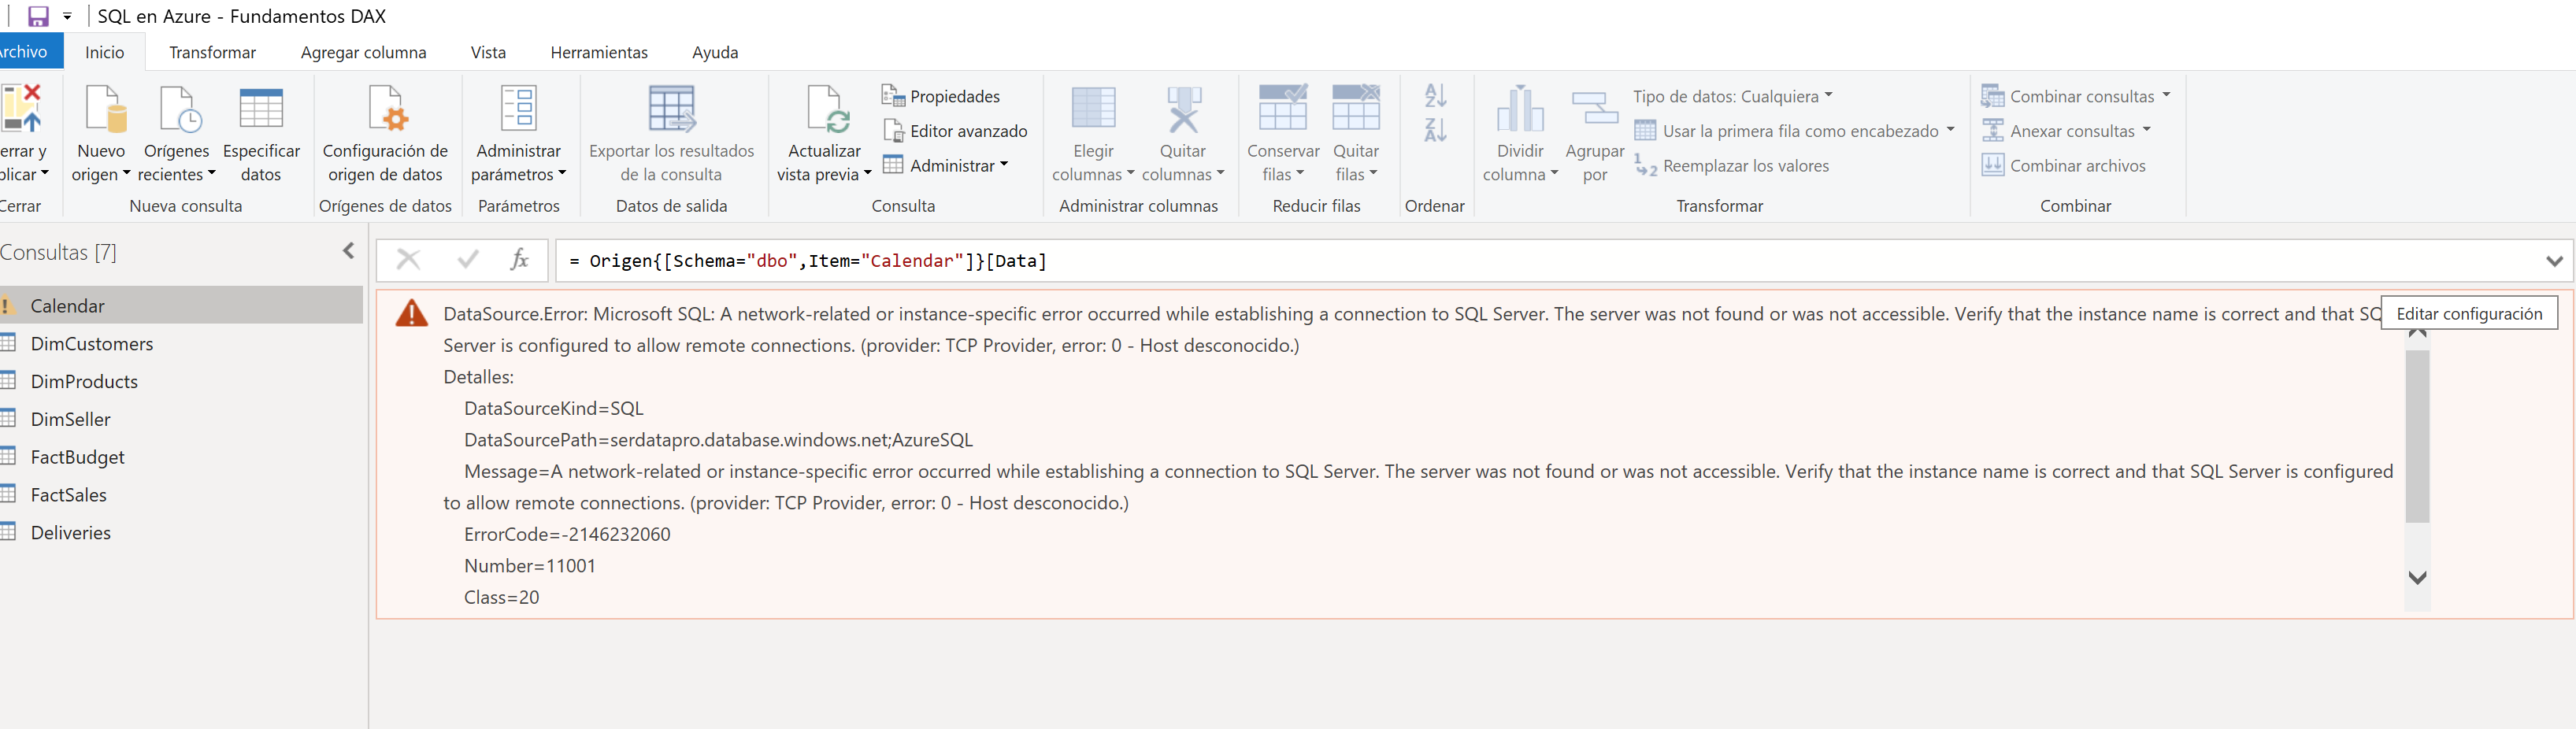This screenshot has height=729, width=2576.
Task: Open the Agregar columna tab
Action: point(363,52)
